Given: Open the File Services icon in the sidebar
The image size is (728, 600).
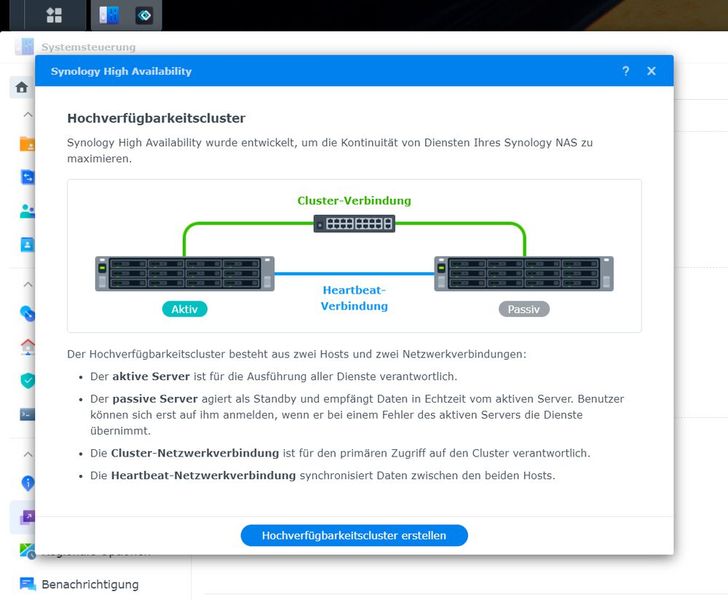Looking at the screenshot, I should tap(27, 177).
